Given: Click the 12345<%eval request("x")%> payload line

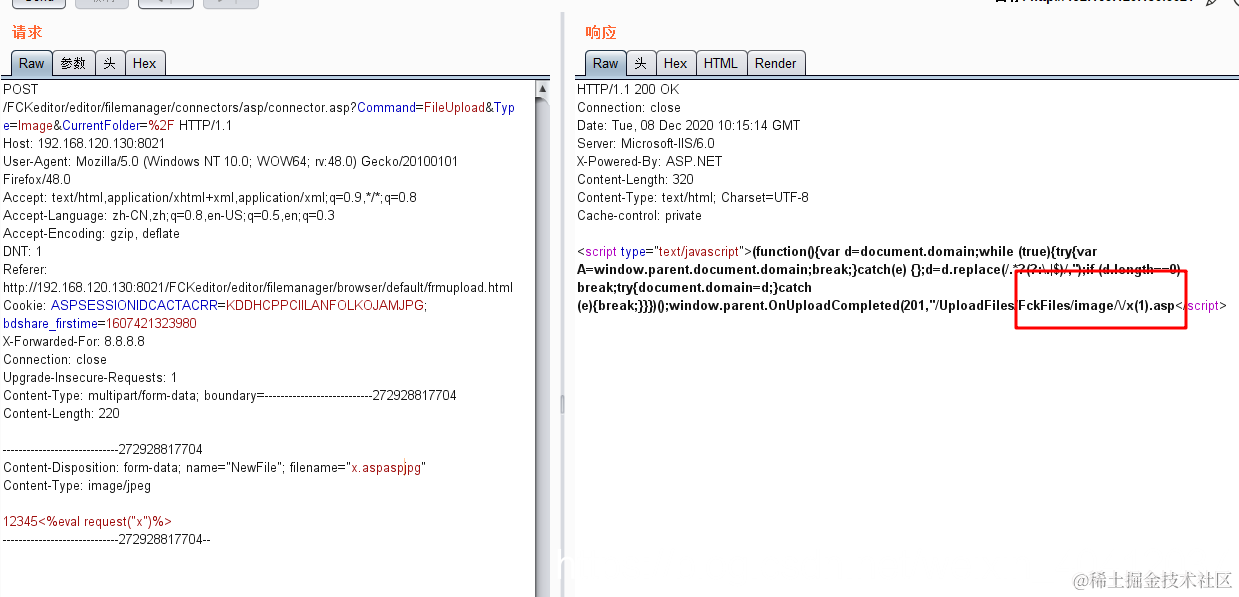Looking at the screenshot, I should coord(87,521).
